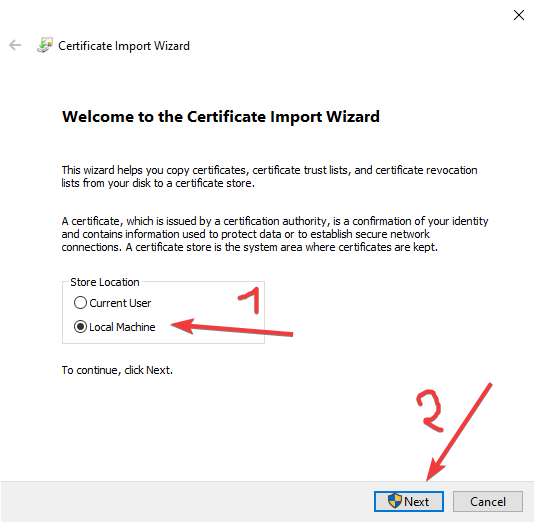The image size is (535, 523).
Task: Click the 'Welcome to the Certificate Import Wizard' heading
Action: point(221,117)
